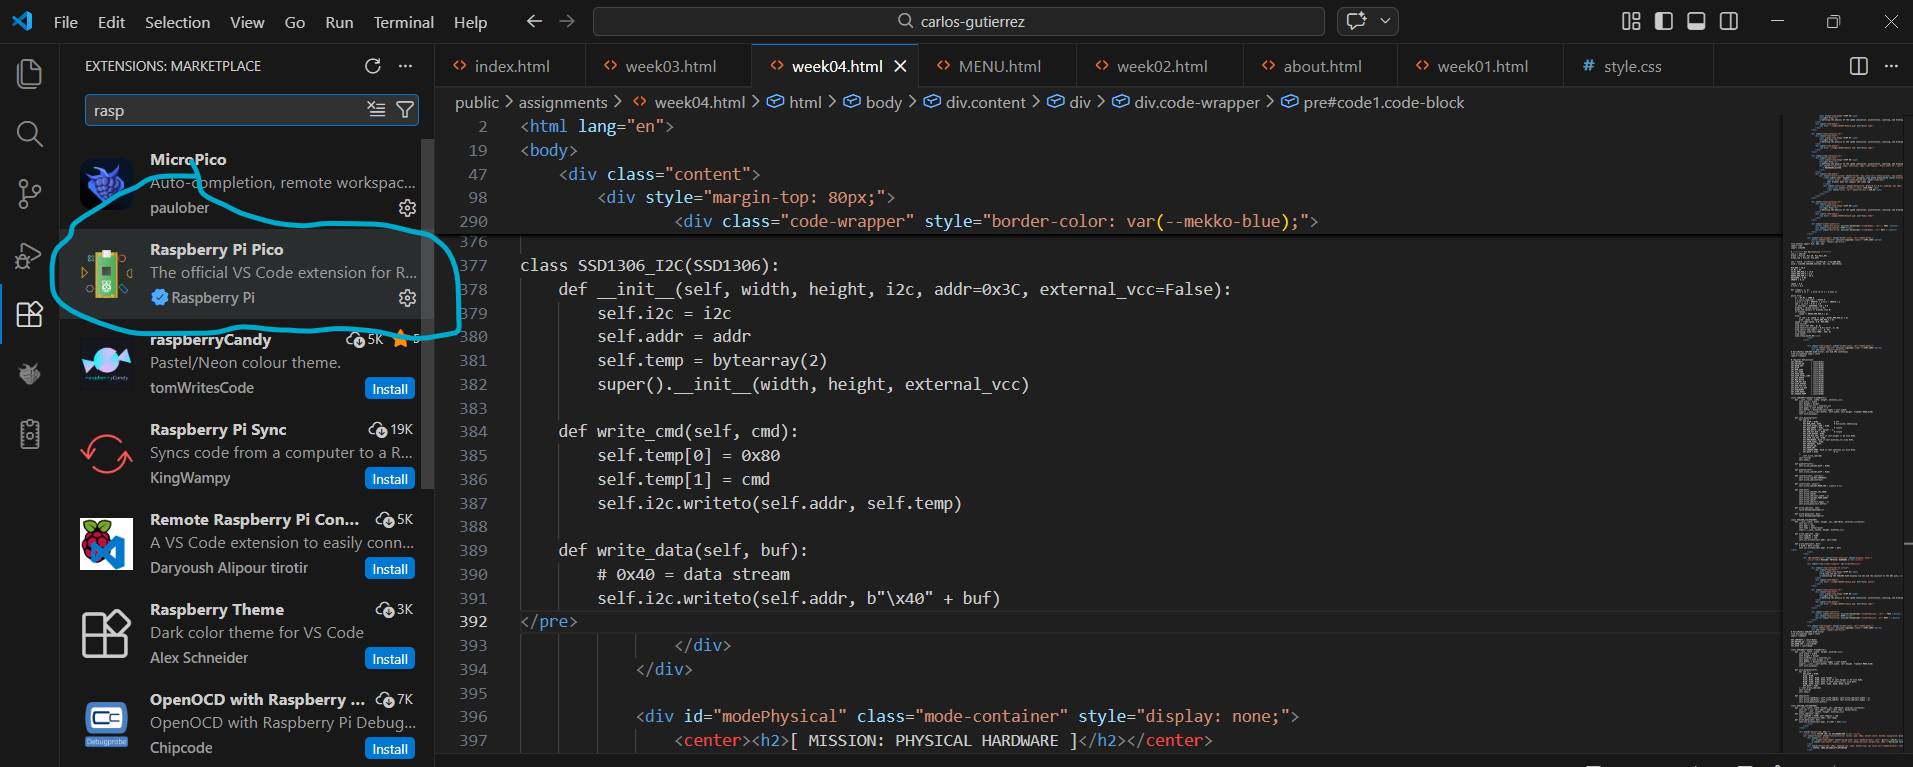The height and width of the screenshot is (767, 1913).
Task: Open the Selection menu
Action: tap(177, 22)
